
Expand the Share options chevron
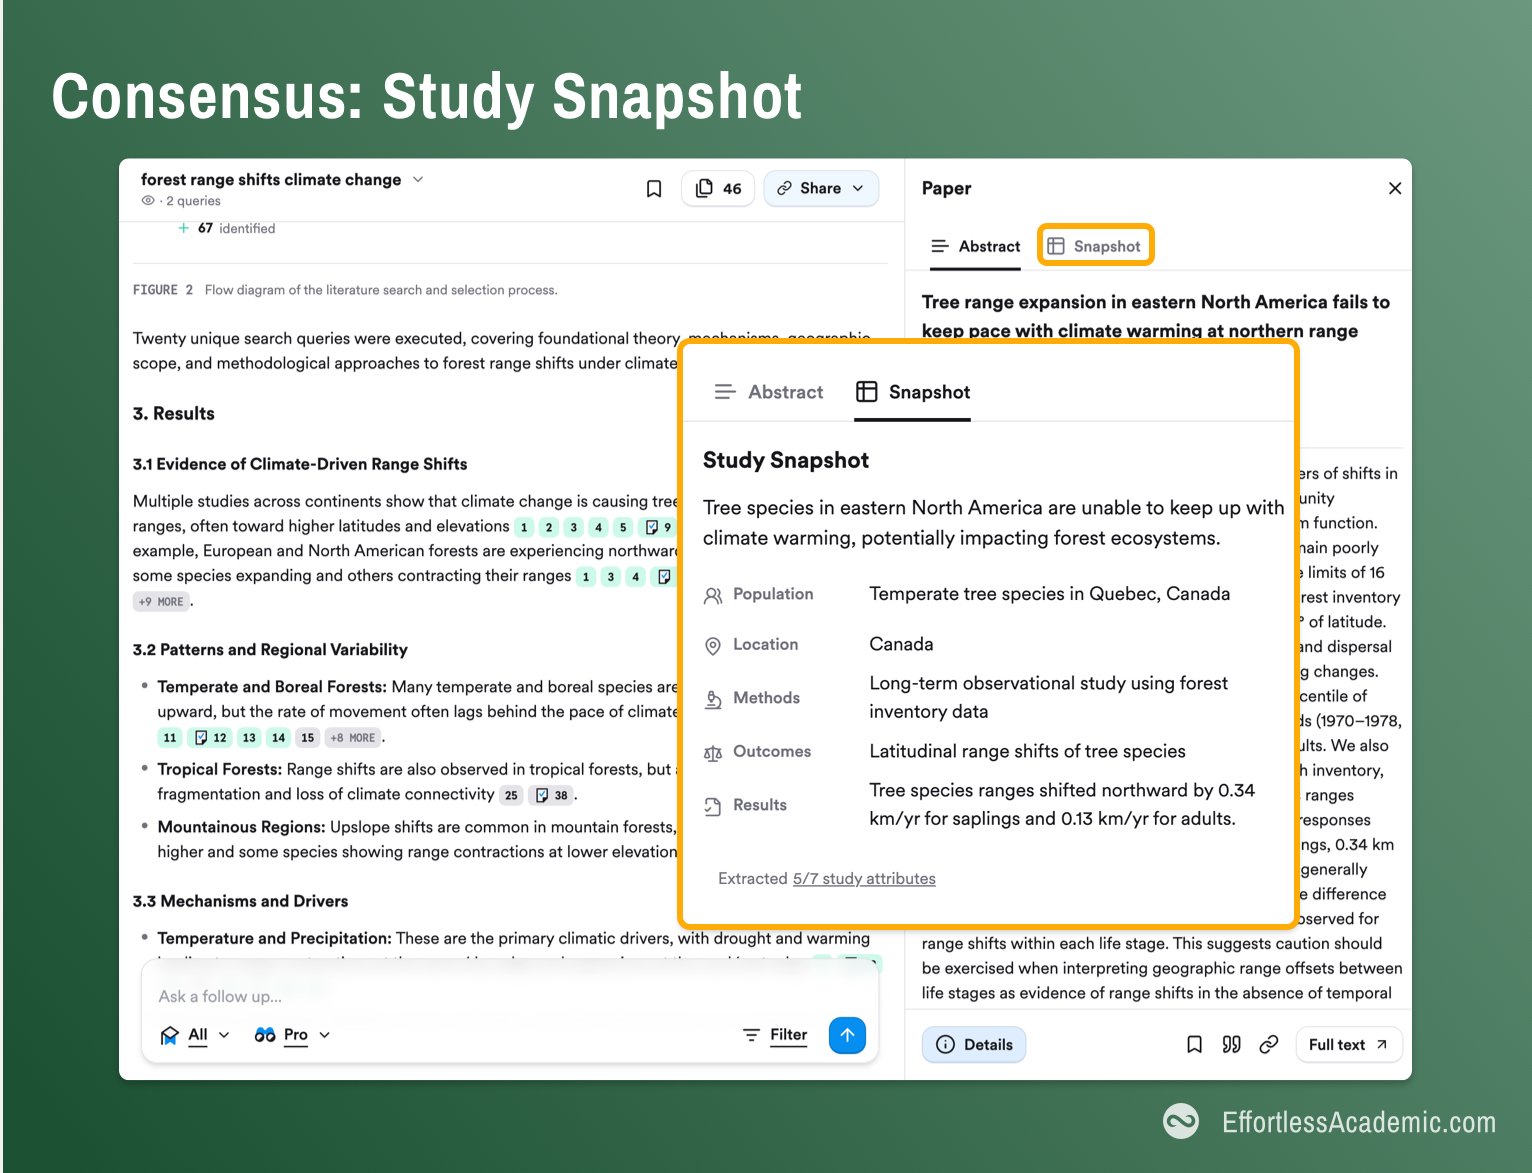point(858,188)
